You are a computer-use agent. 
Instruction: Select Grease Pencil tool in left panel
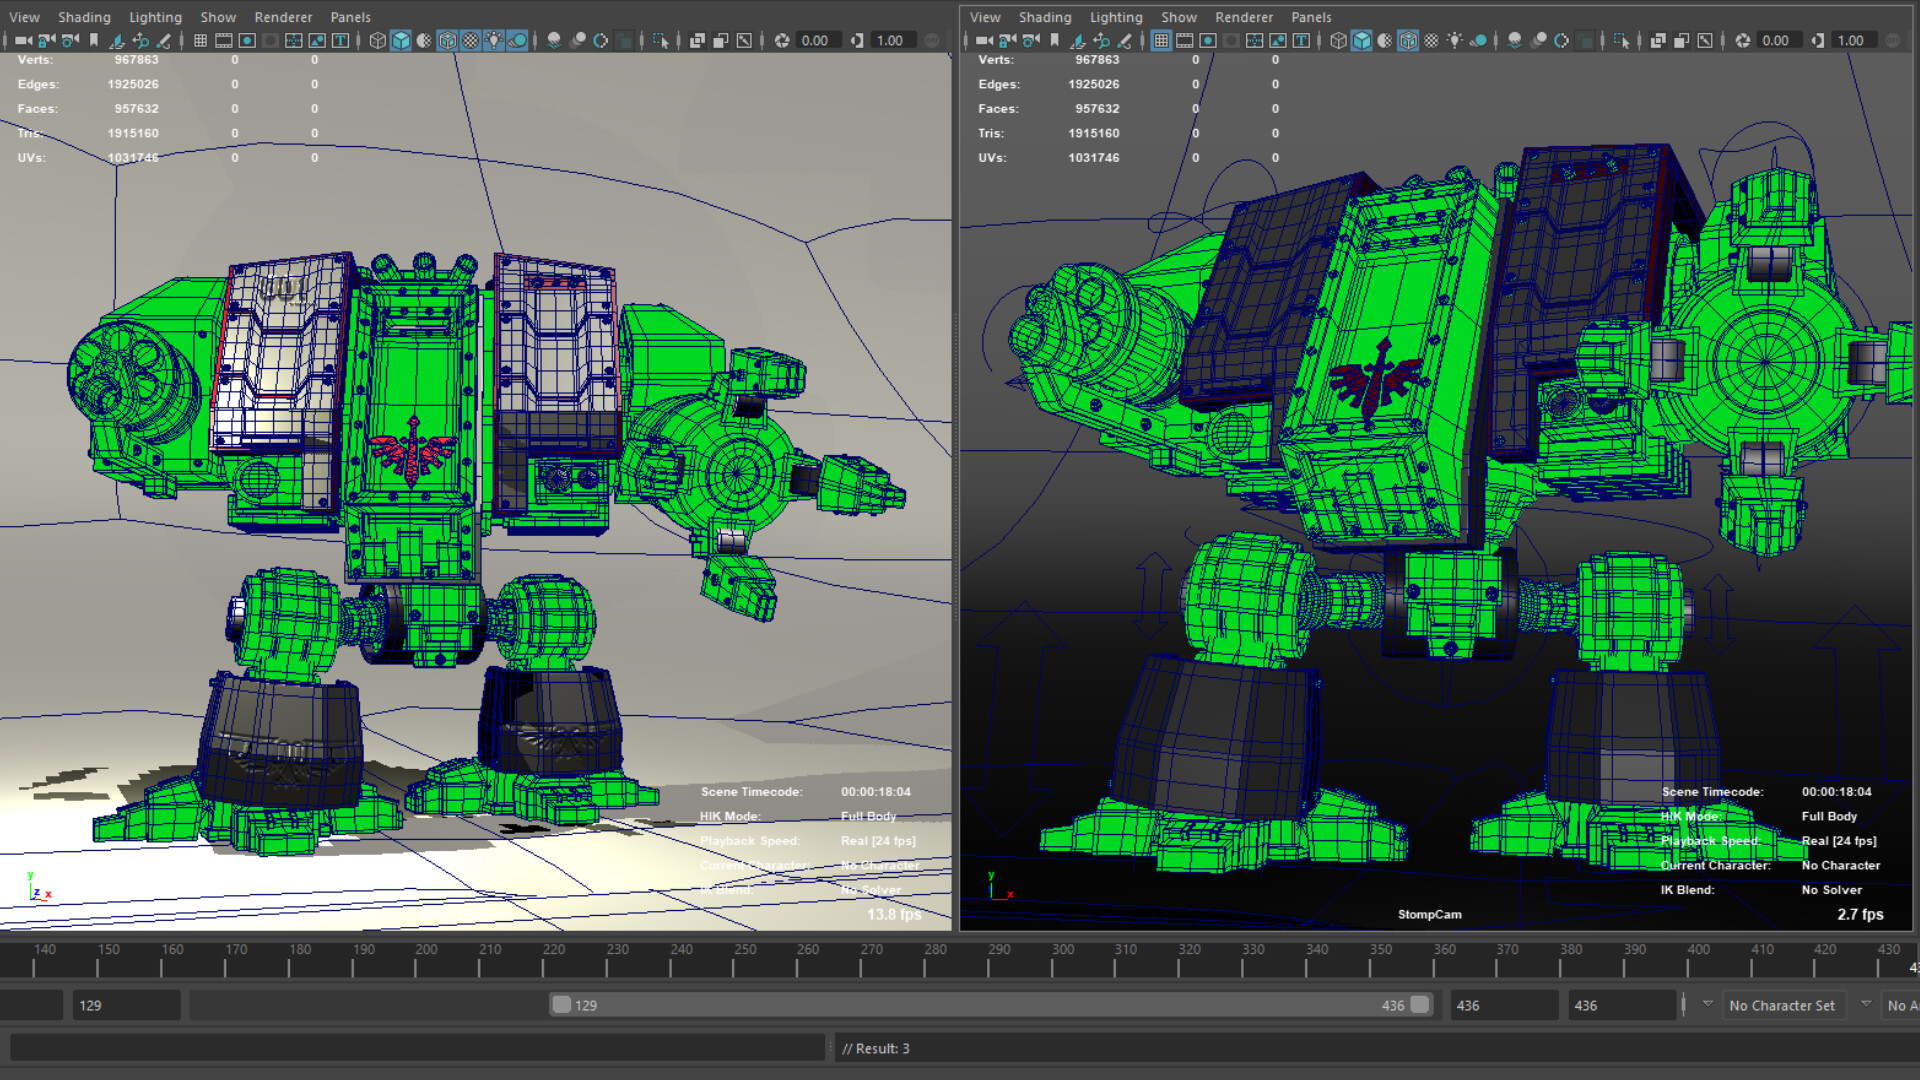164,40
